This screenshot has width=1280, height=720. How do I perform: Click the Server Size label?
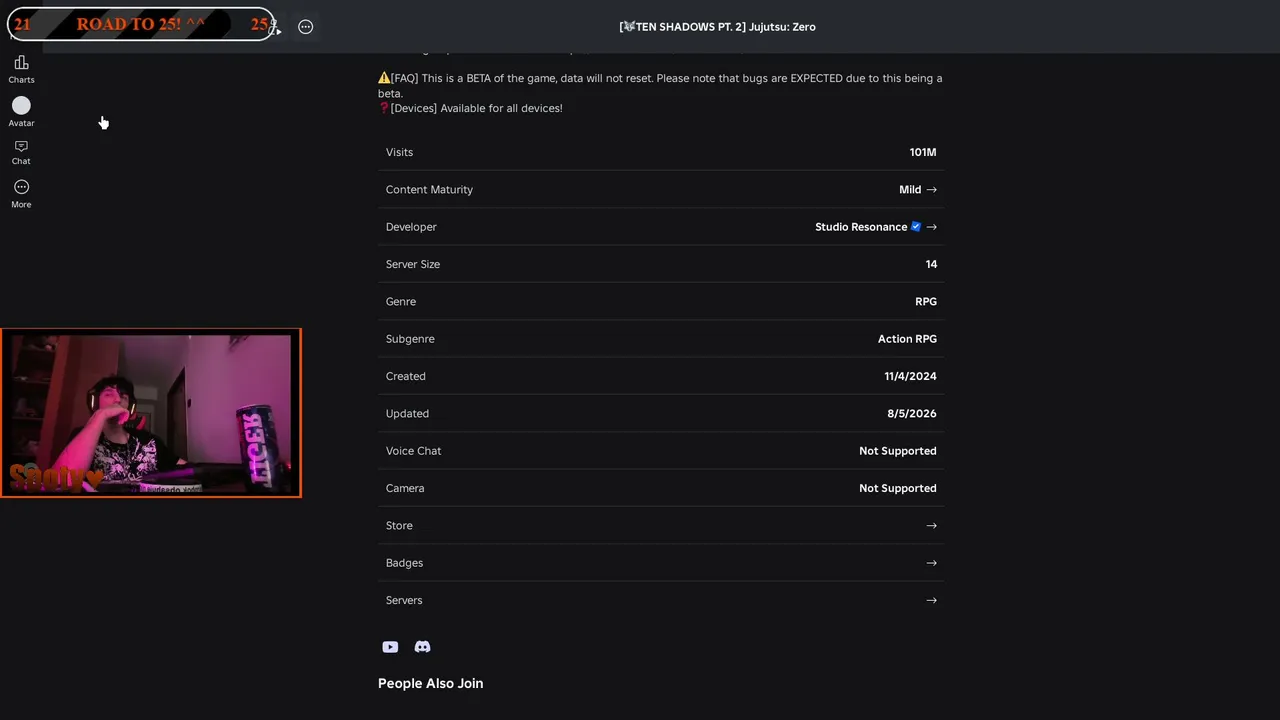[x=413, y=264]
